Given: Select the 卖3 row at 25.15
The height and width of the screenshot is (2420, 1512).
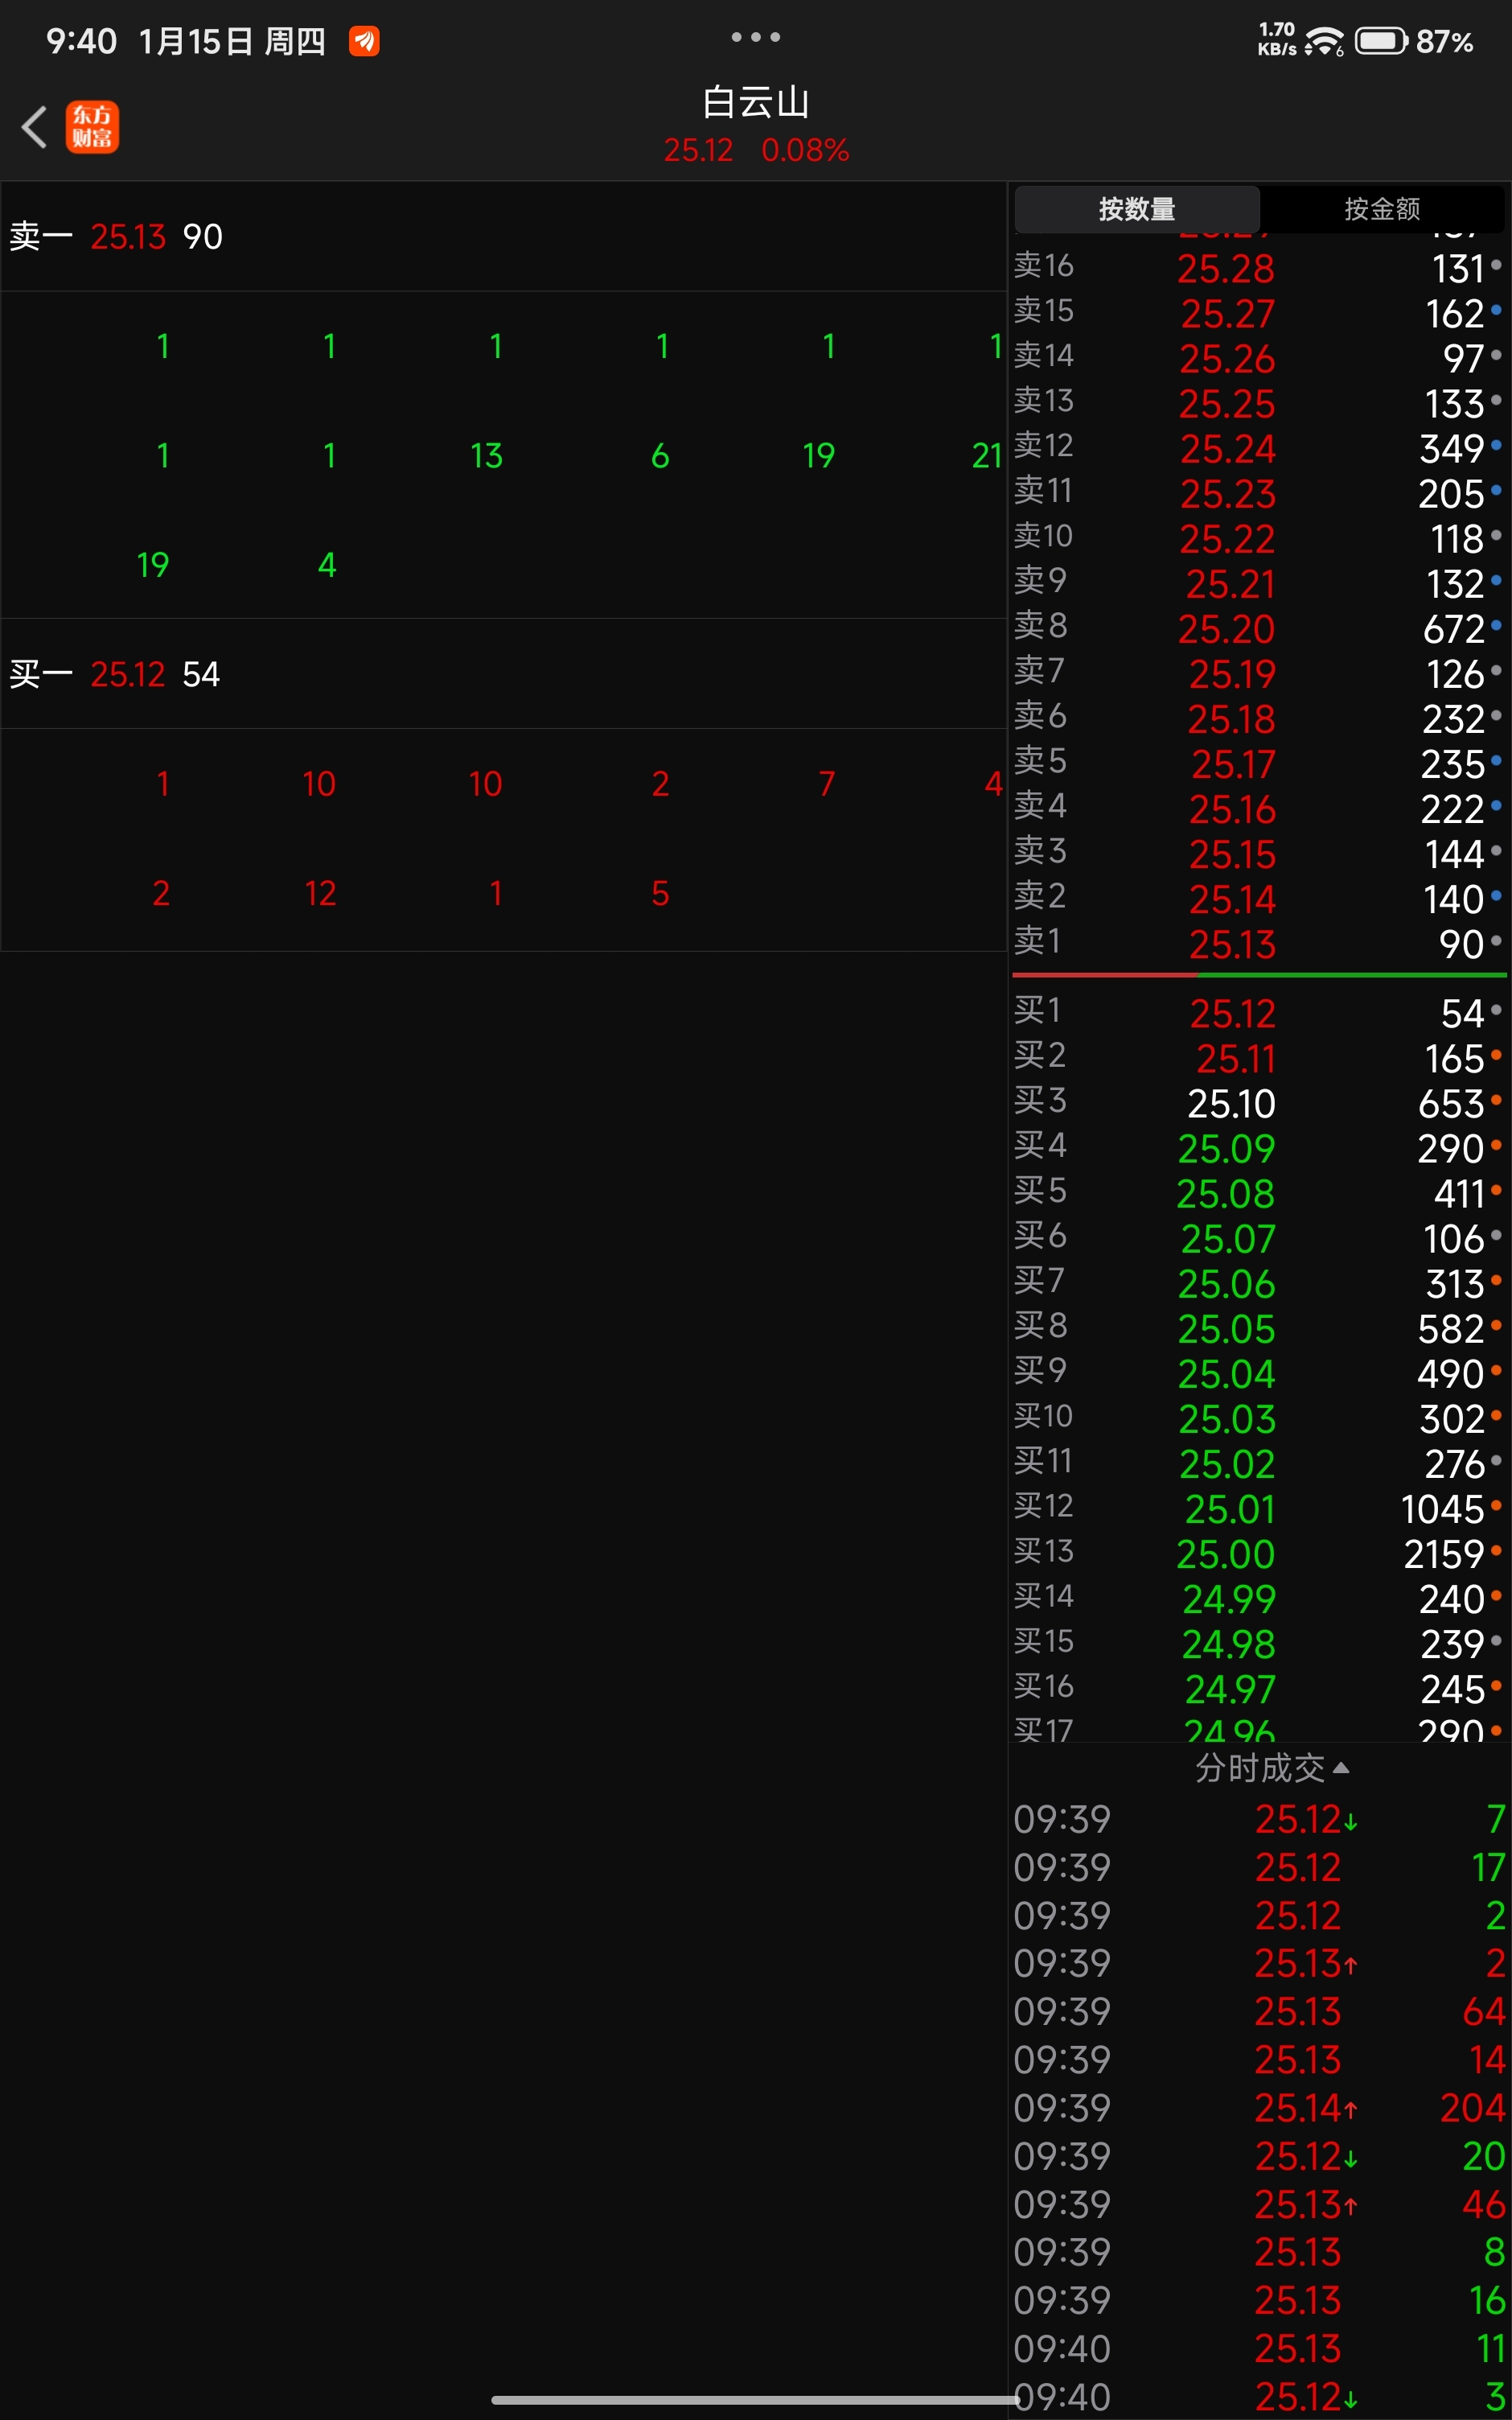Looking at the screenshot, I should [x=1259, y=853].
